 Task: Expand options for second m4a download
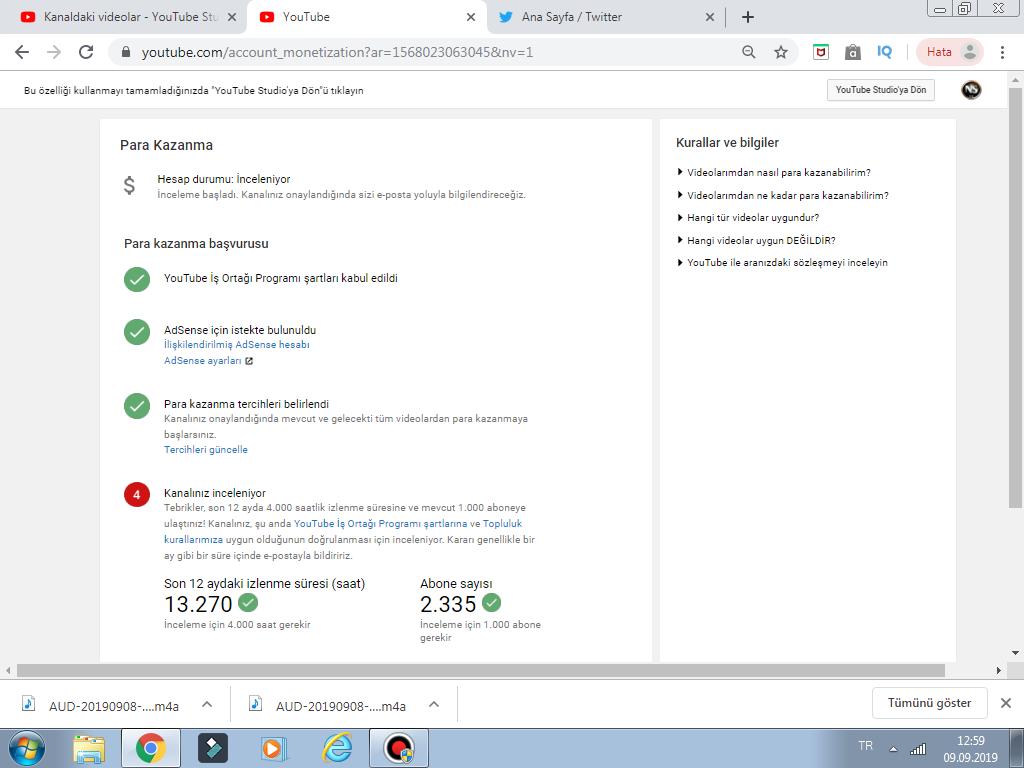click(434, 704)
